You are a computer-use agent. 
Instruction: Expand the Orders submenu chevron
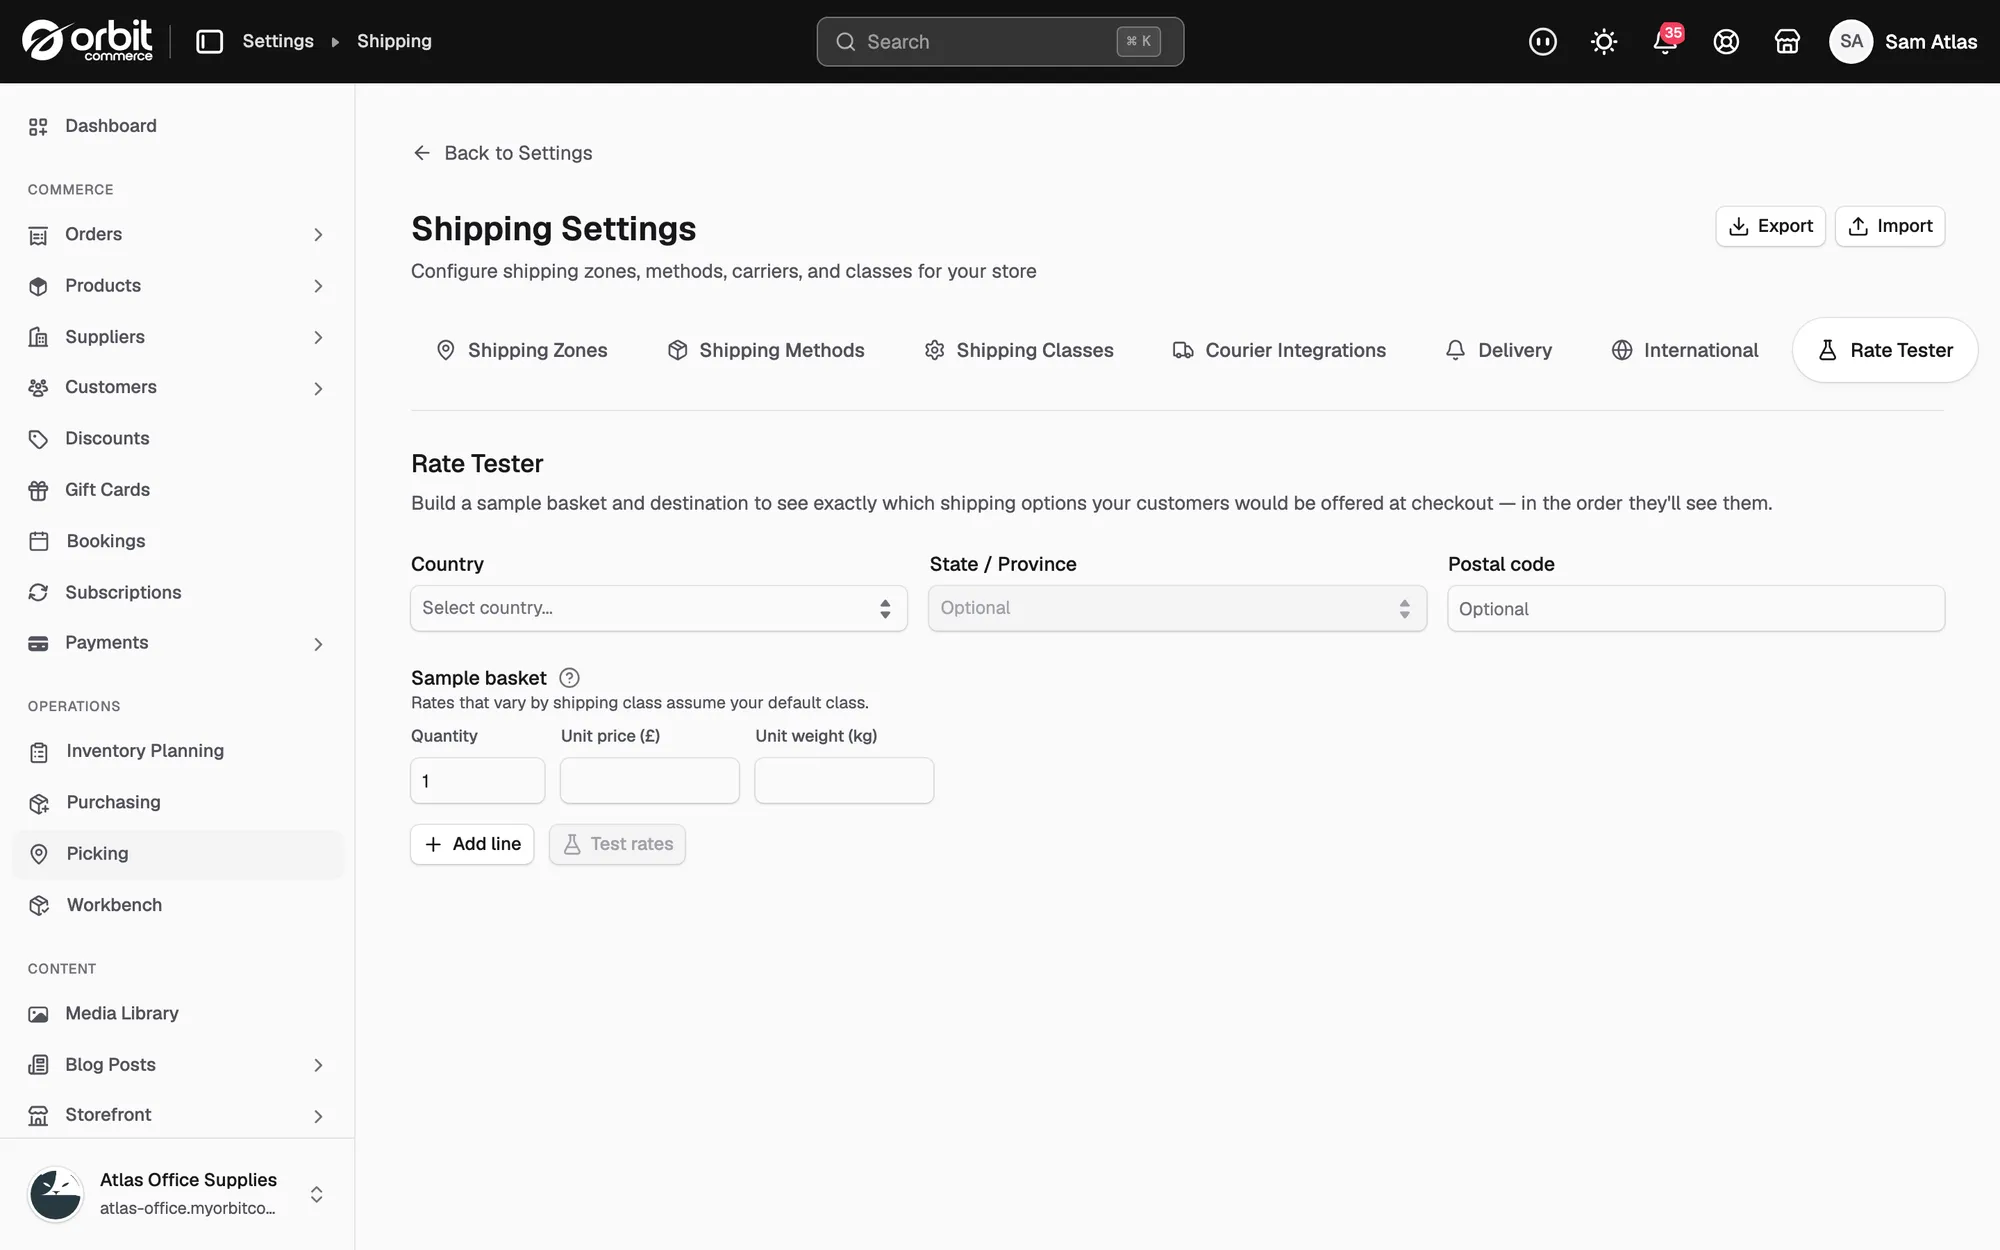(318, 234)
